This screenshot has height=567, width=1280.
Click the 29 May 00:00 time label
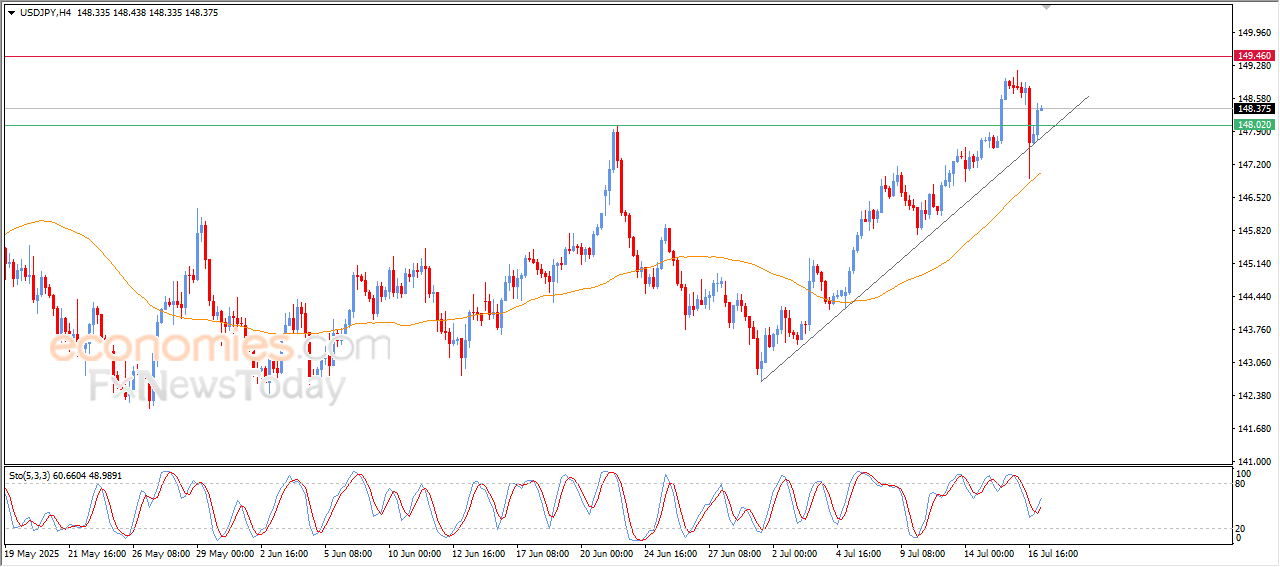coord(225,552)
